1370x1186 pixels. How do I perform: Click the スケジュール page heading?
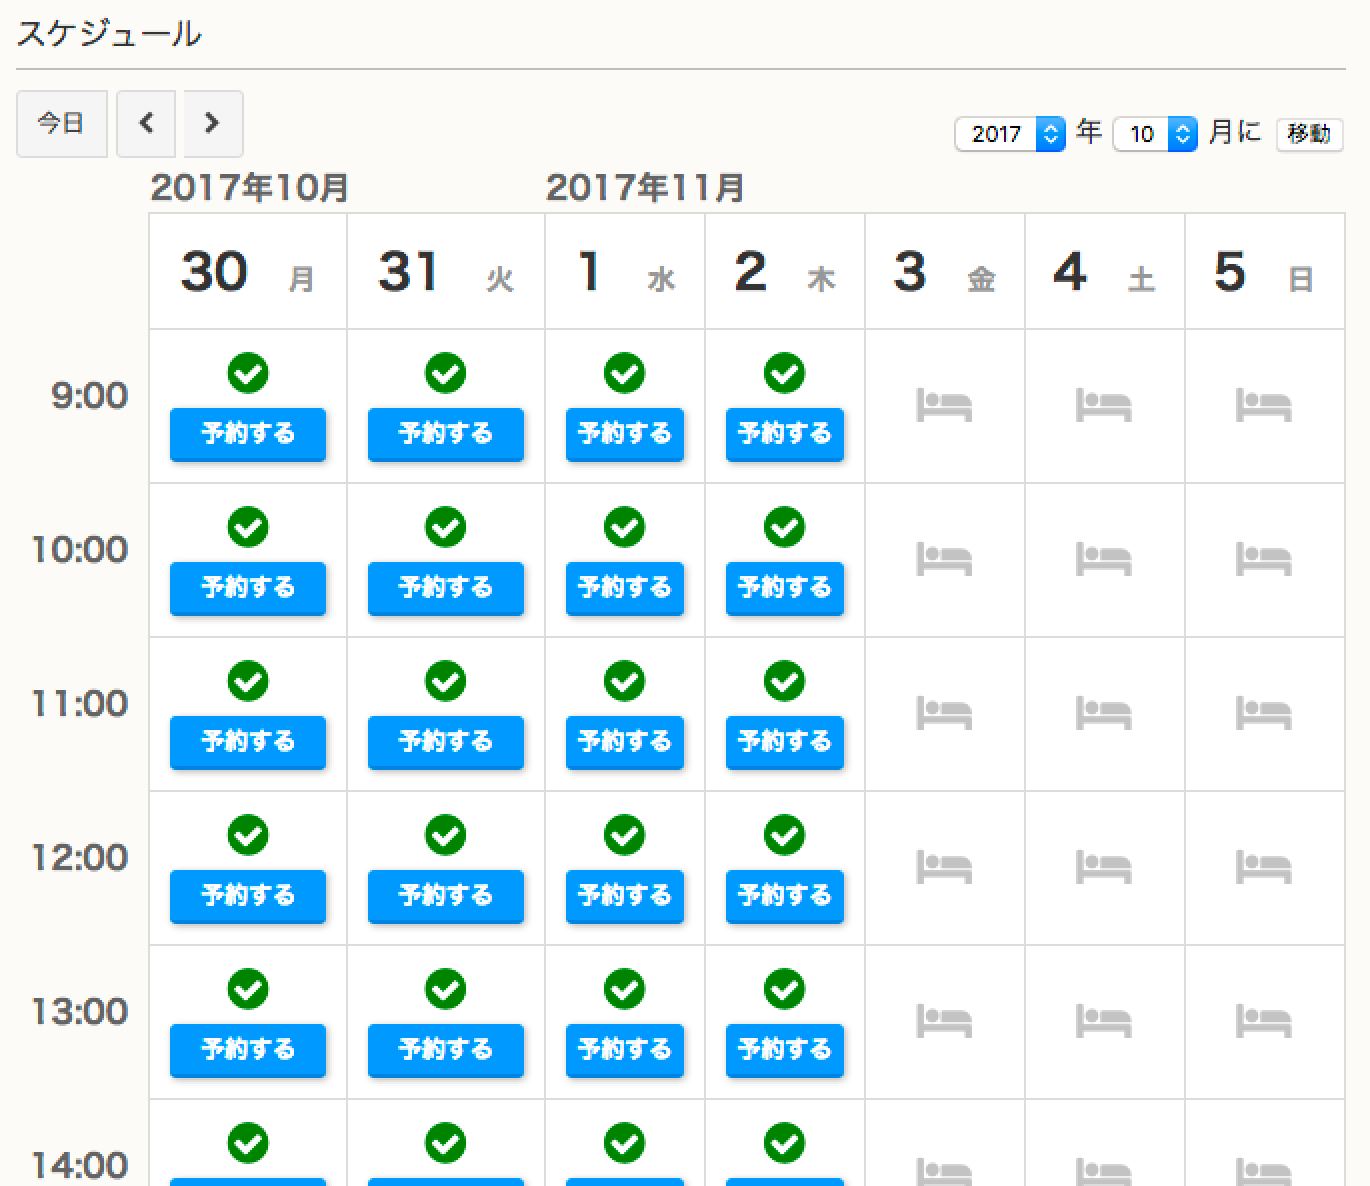pyautogui.click(x=109, y=34)
